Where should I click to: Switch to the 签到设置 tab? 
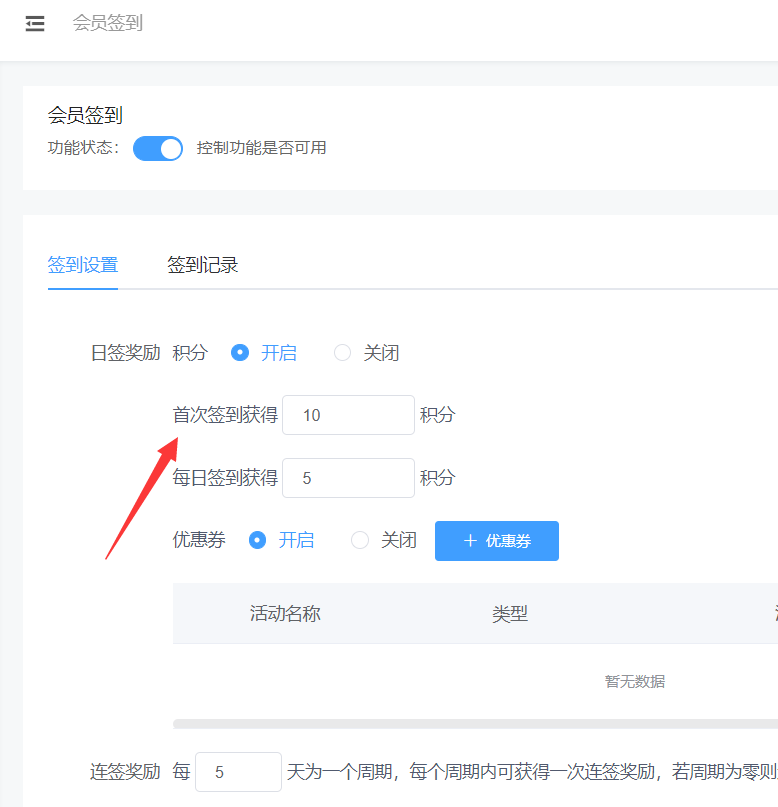point(83,265)
